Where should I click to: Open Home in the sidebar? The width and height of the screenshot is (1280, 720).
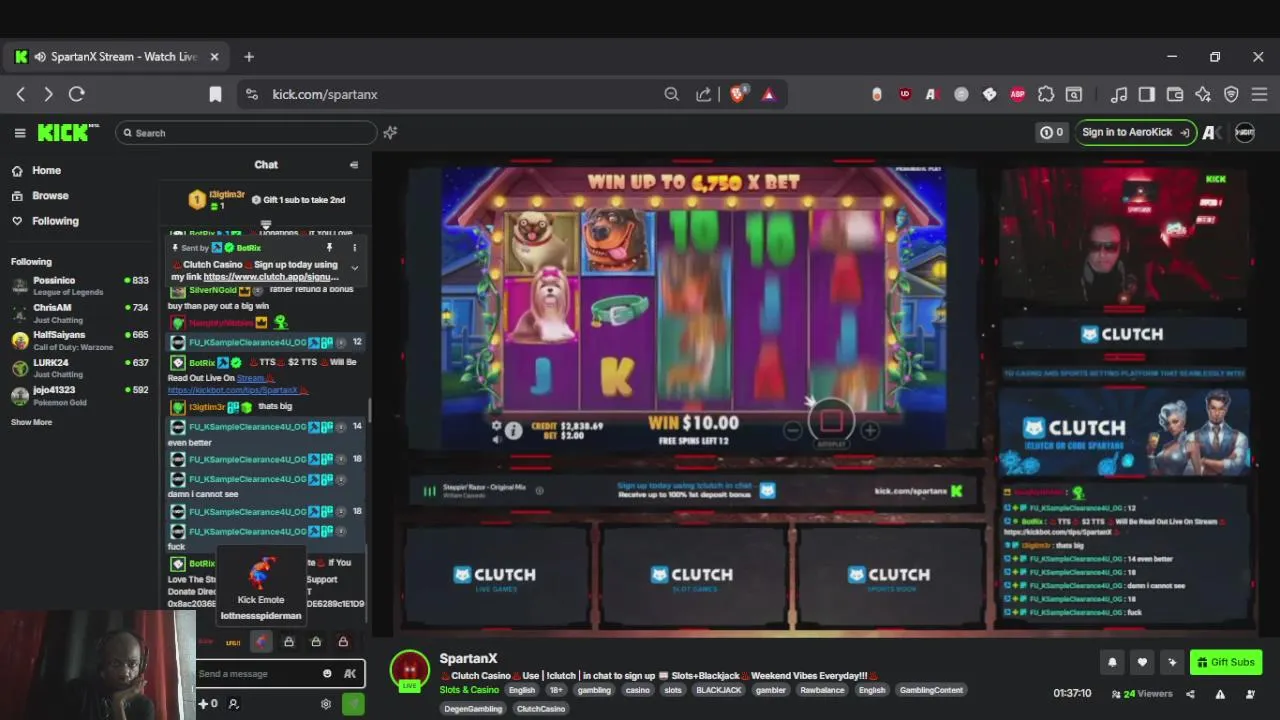click(46, 170)
